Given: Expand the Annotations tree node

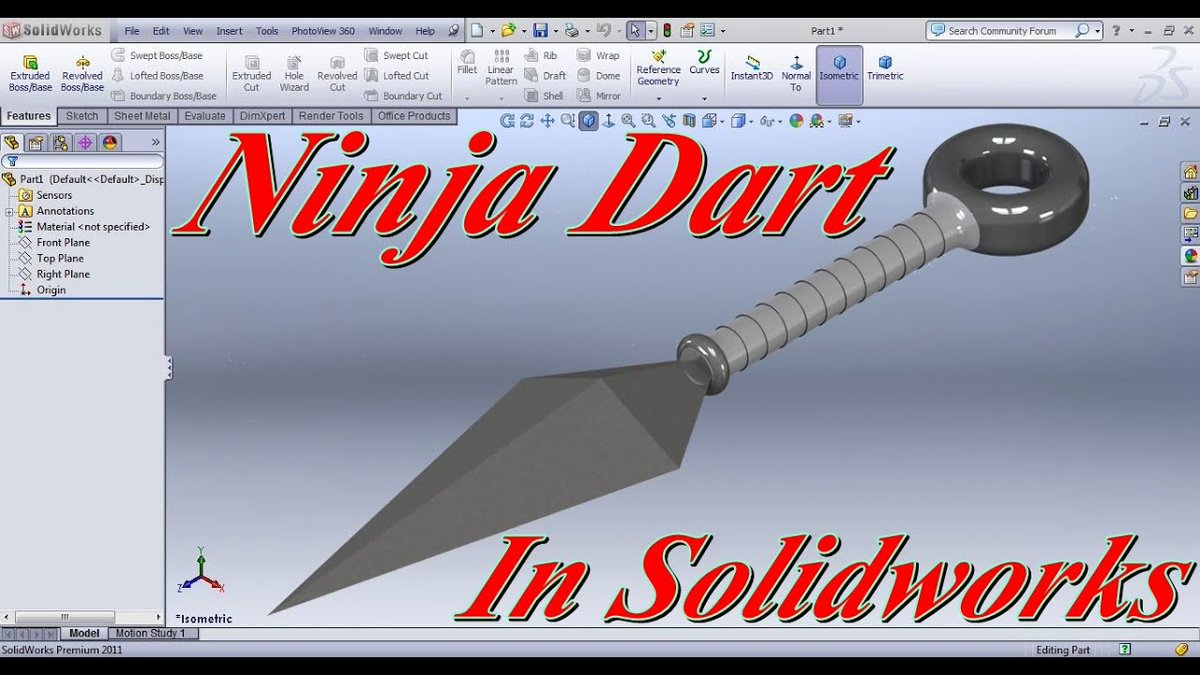Looking at the screenshot, I should pos(9,211).
